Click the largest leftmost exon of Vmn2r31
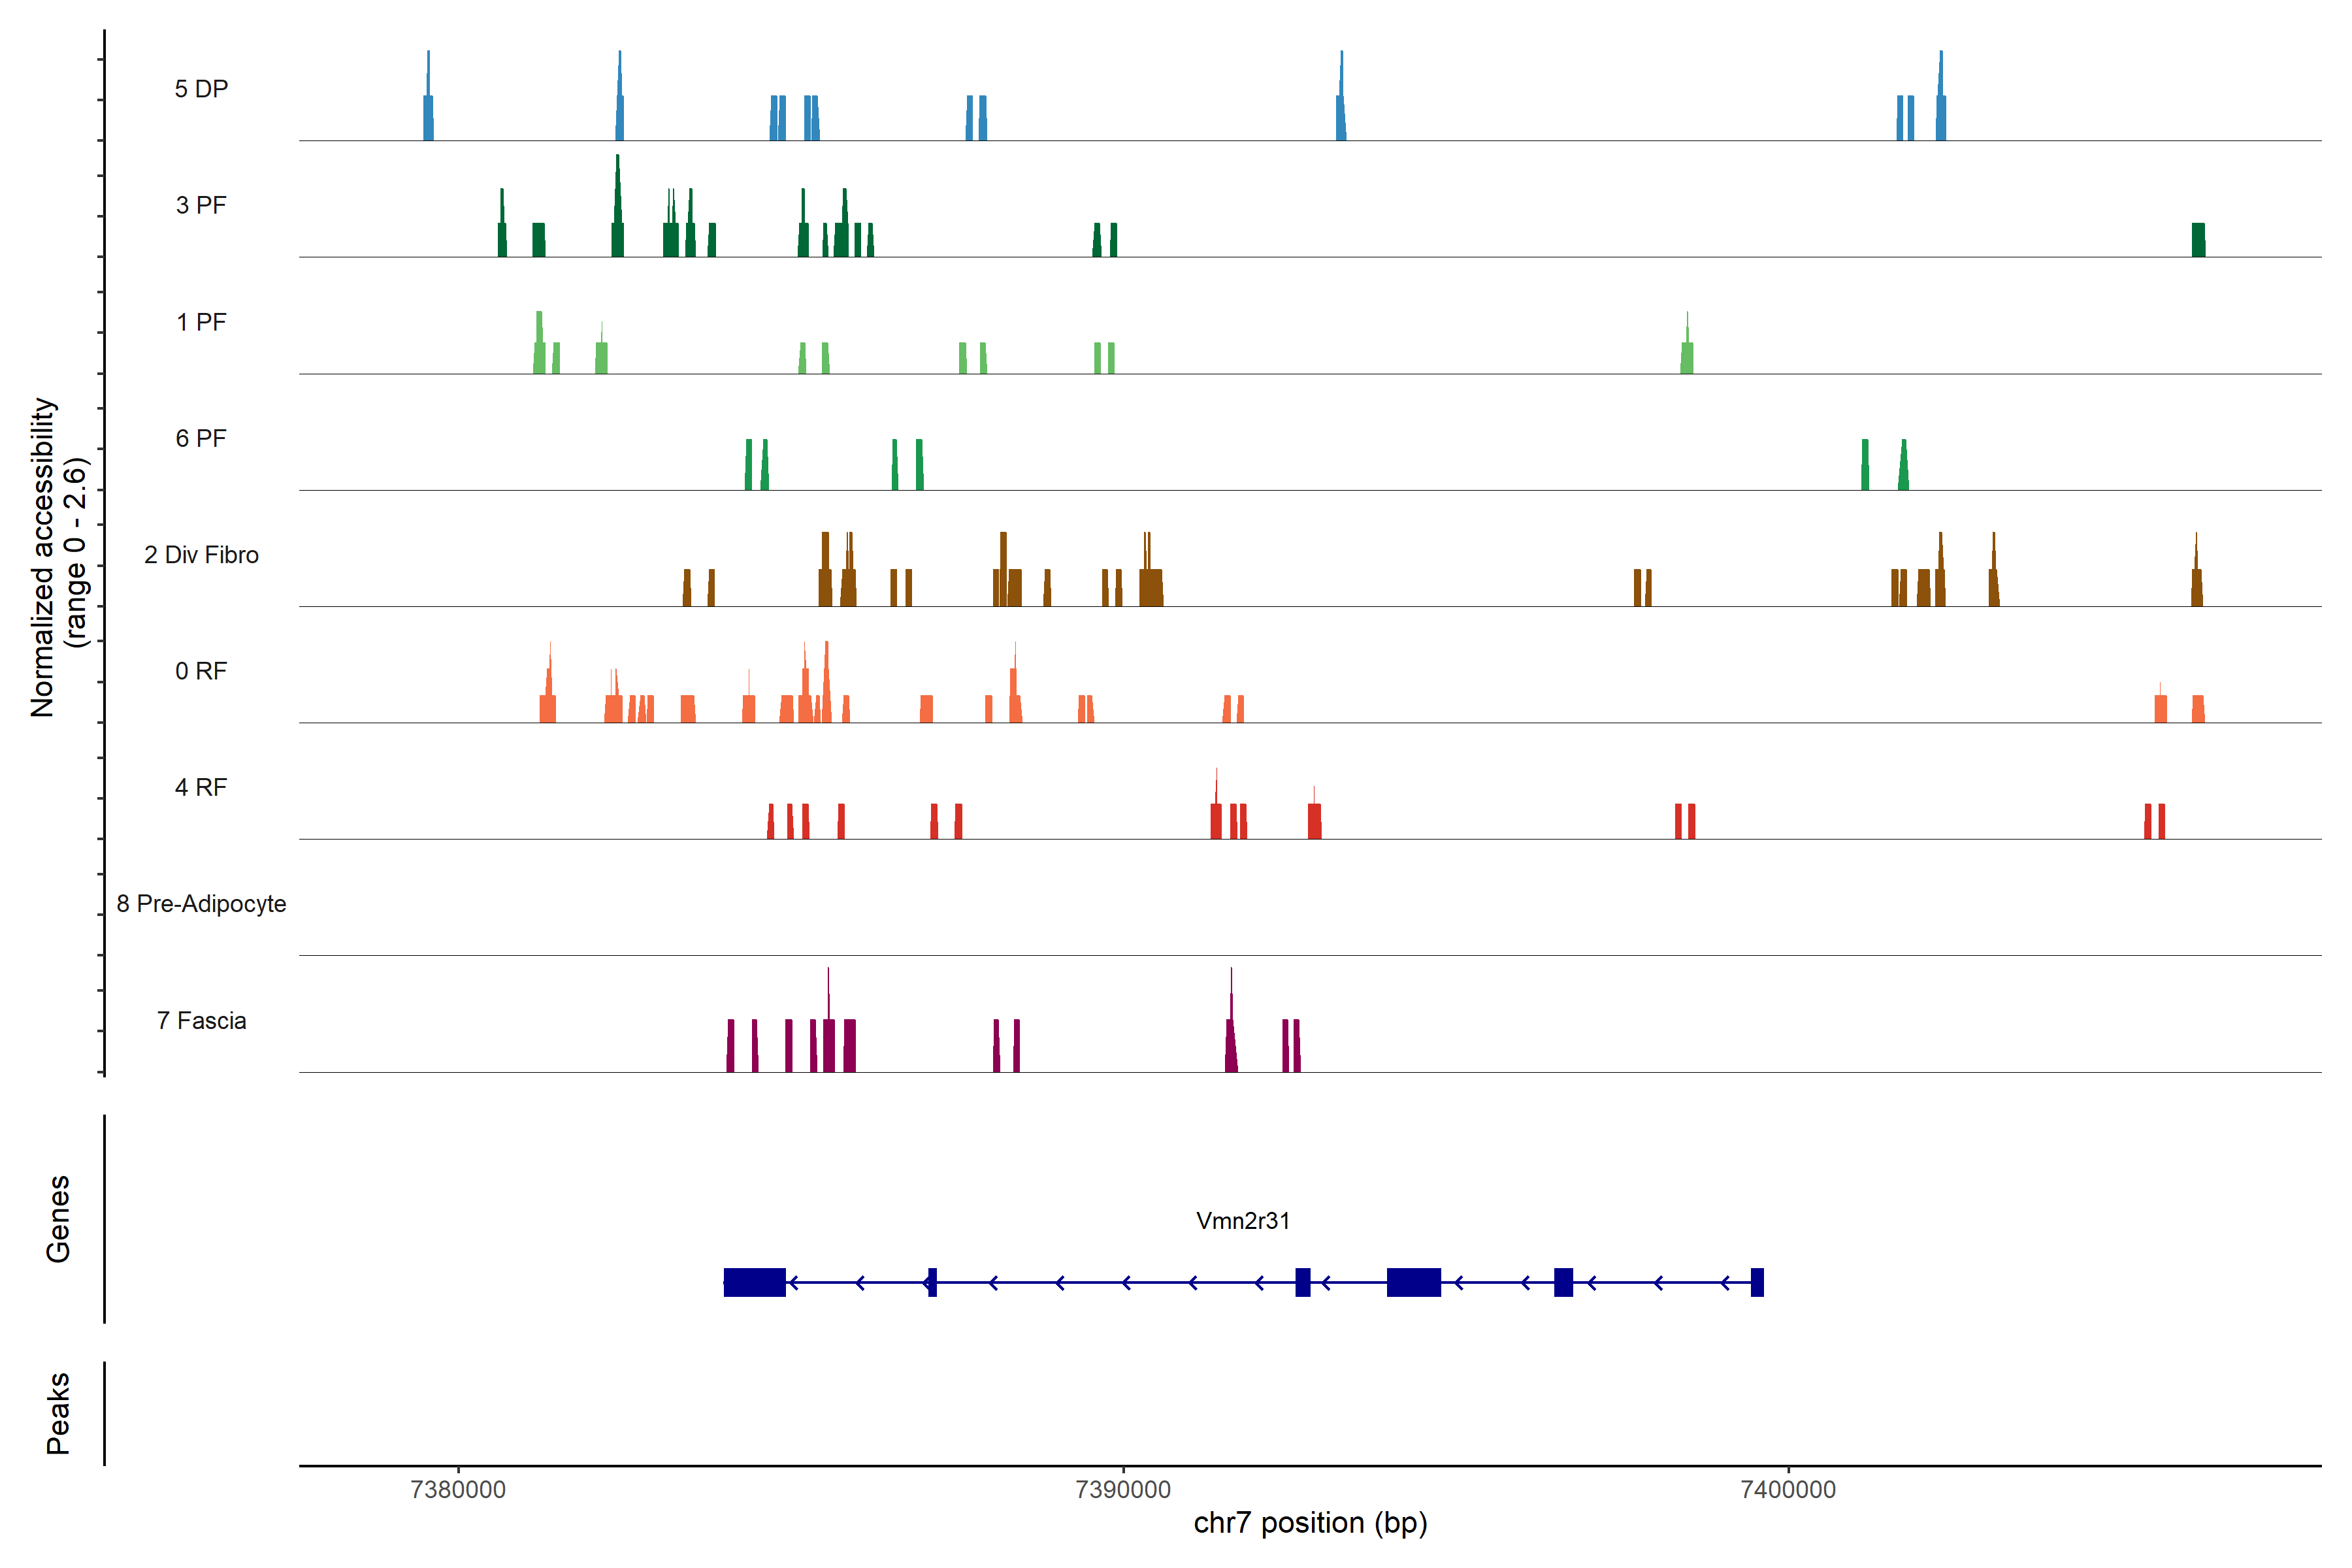The height and width of the screenshot is (1568, 2352). click(x=754, y=1282)
